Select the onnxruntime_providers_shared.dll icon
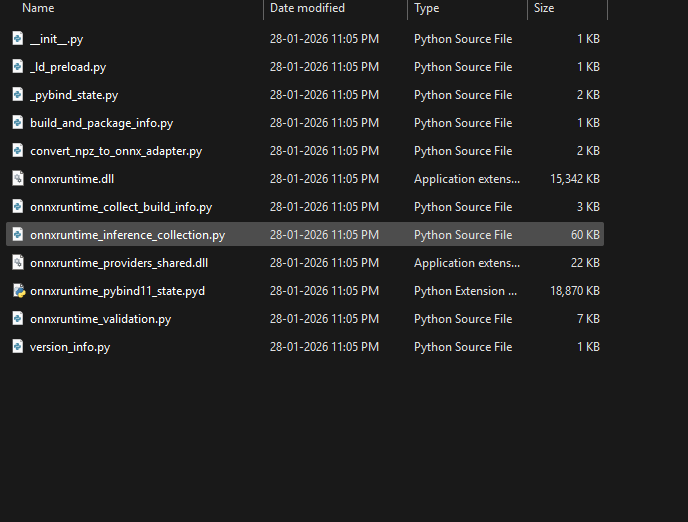This screenshot has height=522, width=688. coord(18,263)
